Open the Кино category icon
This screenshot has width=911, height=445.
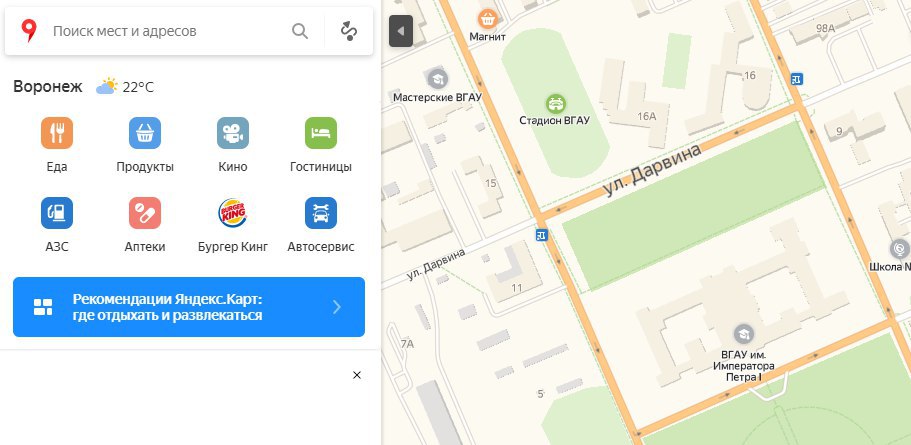[x=233, y=133]
